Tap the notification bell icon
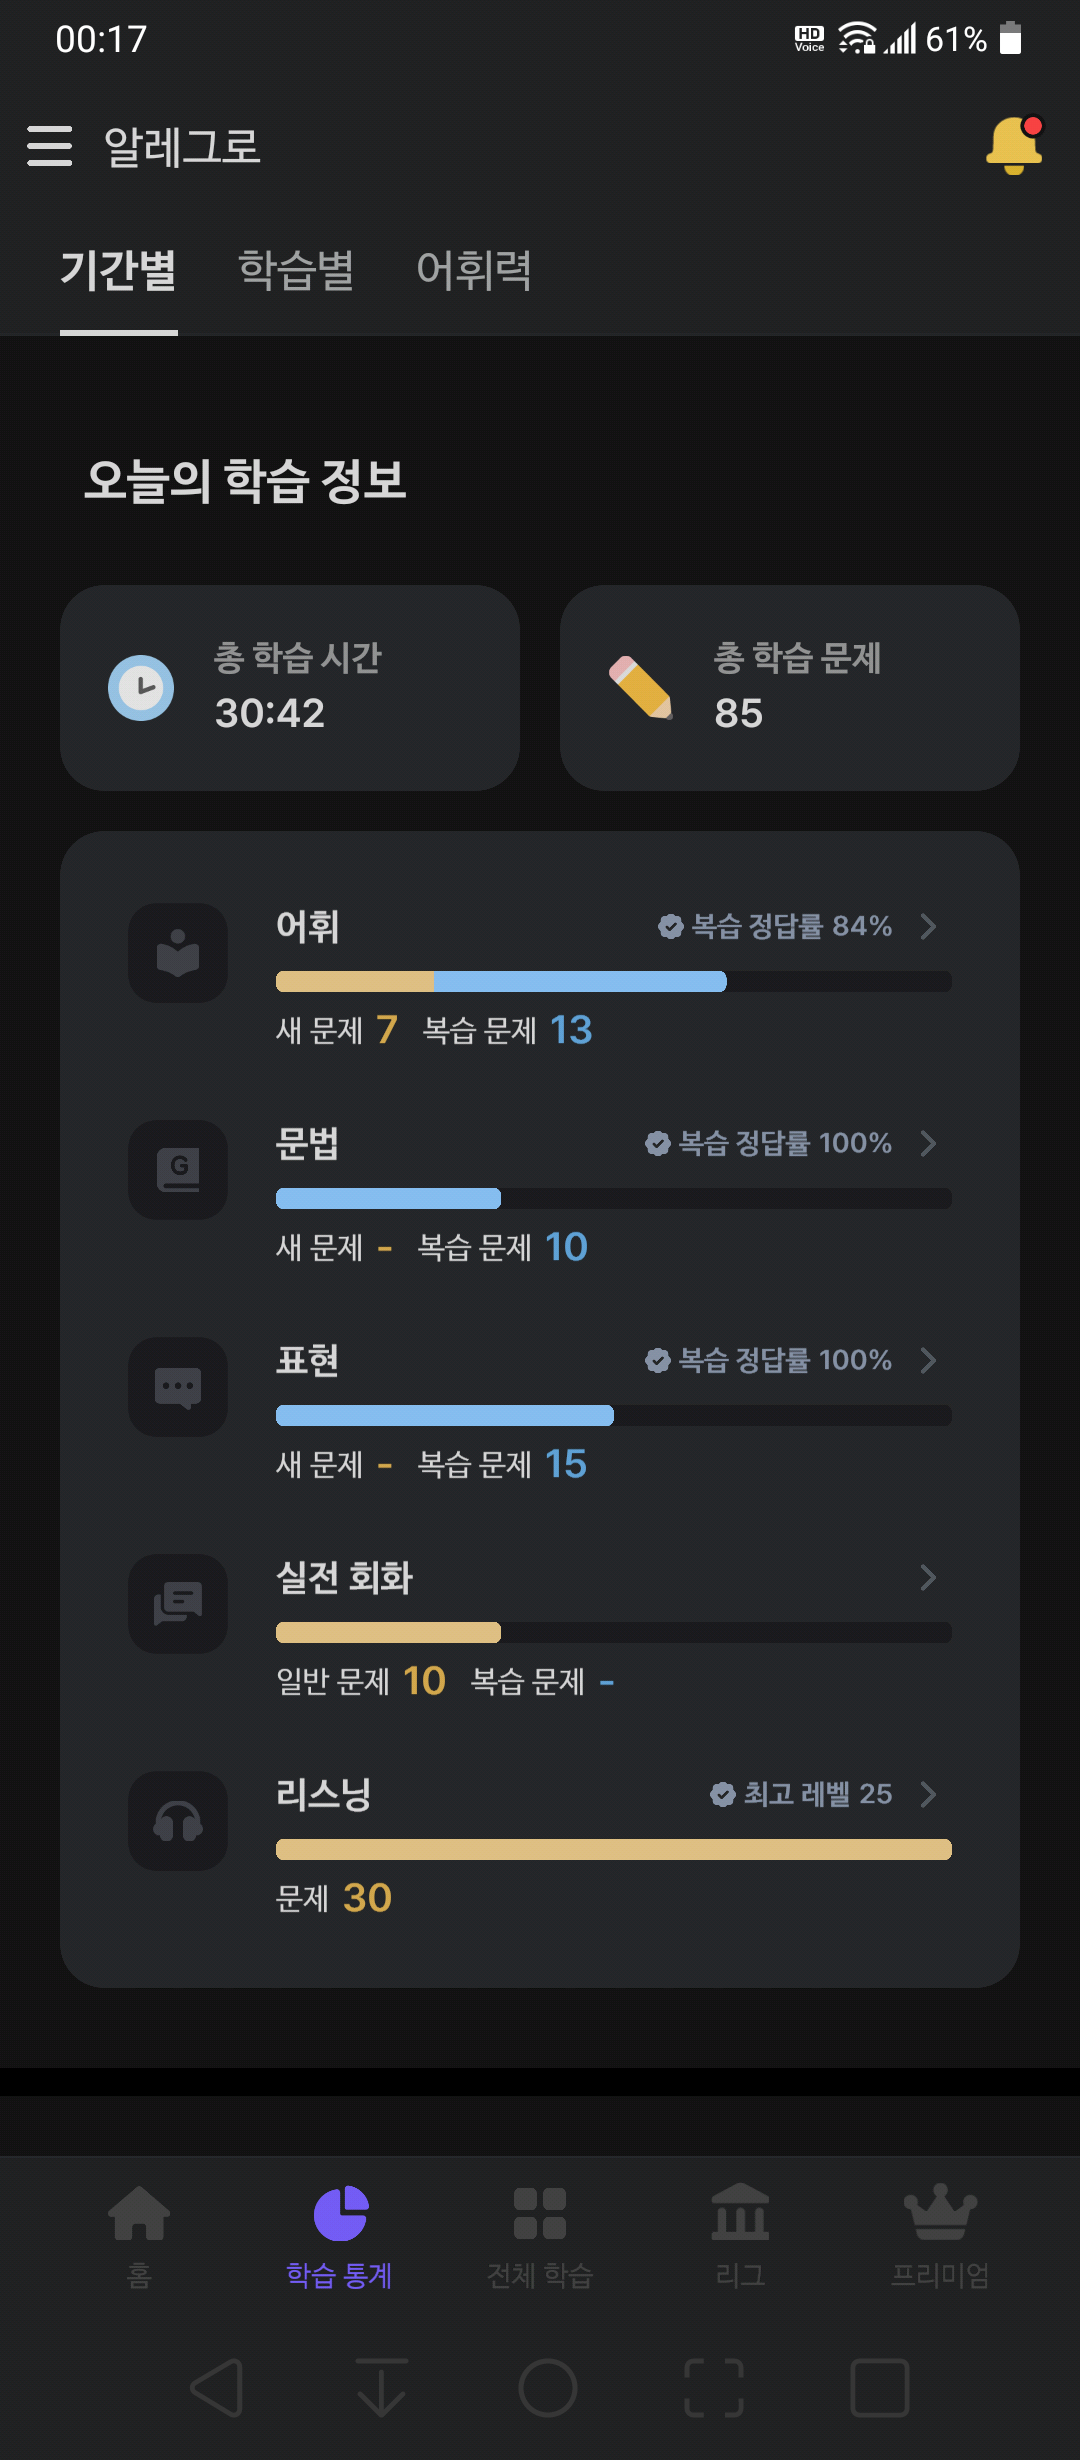 click(1014, 145)
